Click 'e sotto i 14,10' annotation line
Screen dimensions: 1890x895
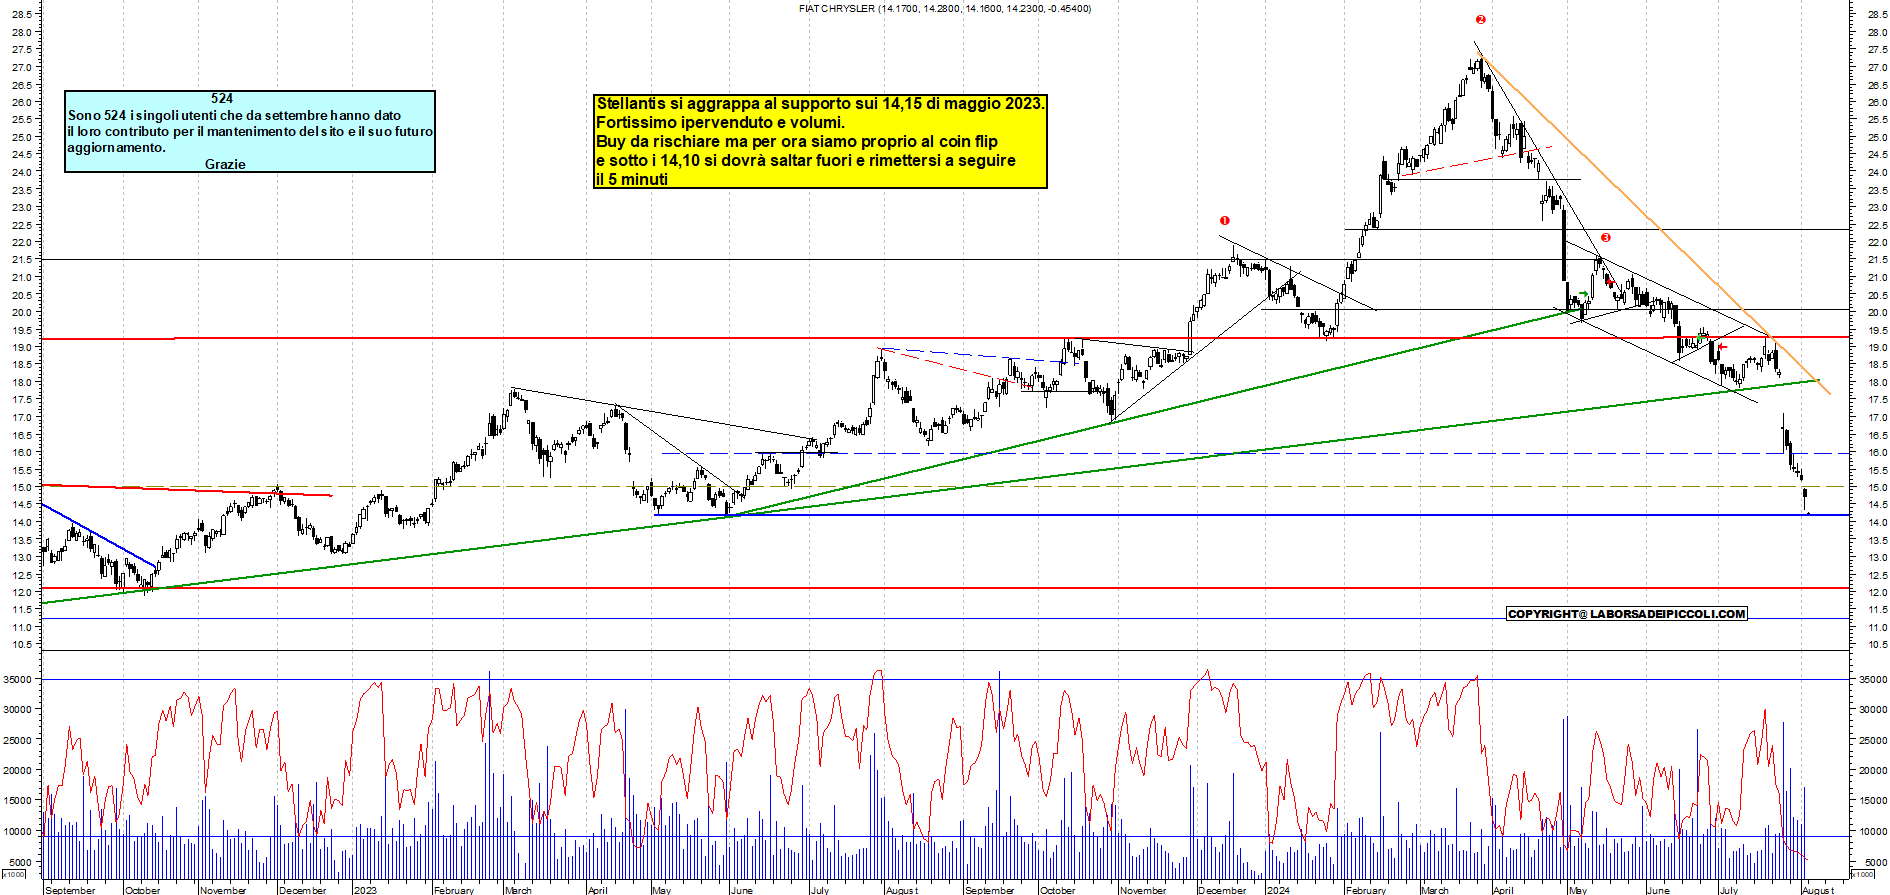click(x=806, y=160)
